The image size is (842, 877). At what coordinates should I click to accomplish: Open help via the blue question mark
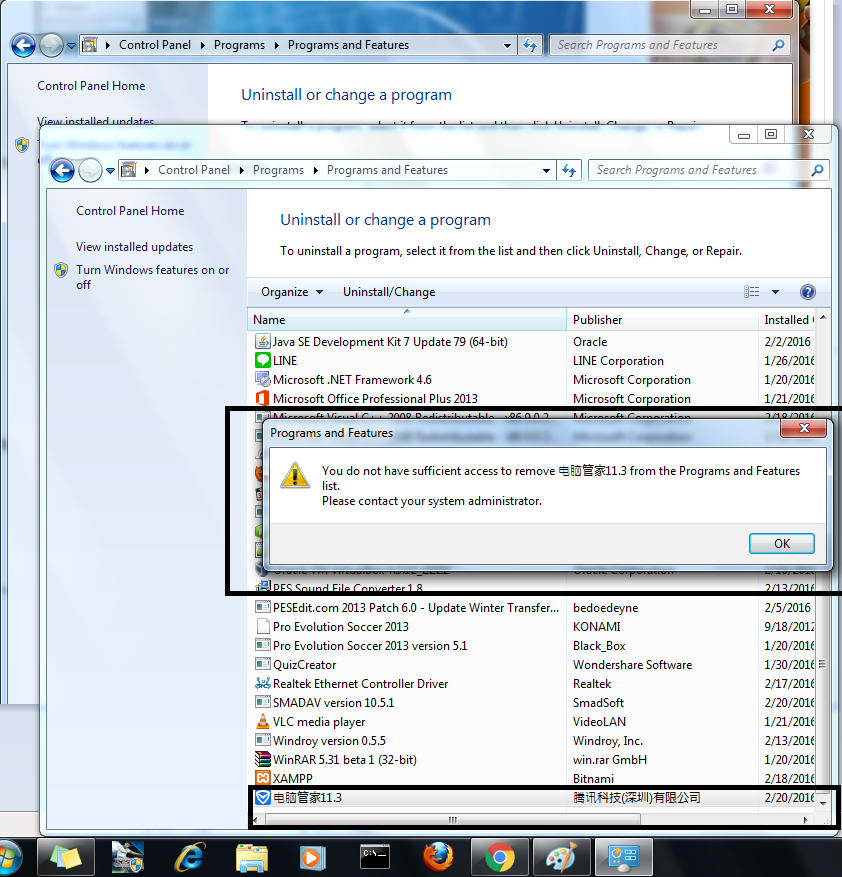[807, 291]
